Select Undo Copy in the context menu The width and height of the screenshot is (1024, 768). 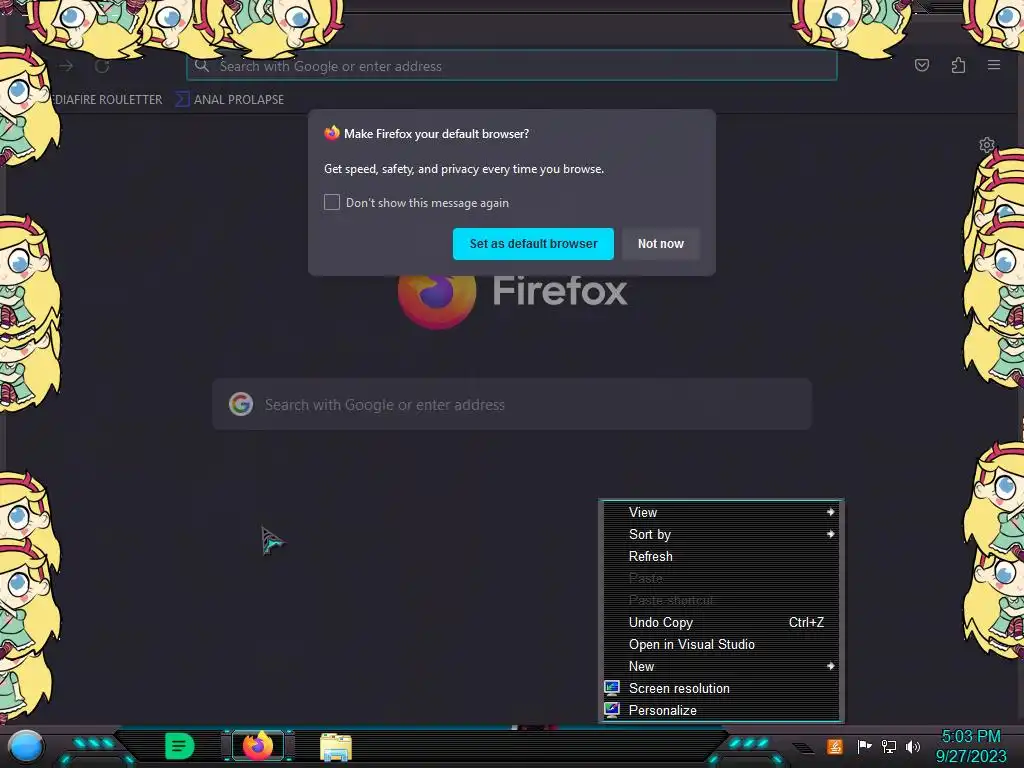[x=721, y=622]
